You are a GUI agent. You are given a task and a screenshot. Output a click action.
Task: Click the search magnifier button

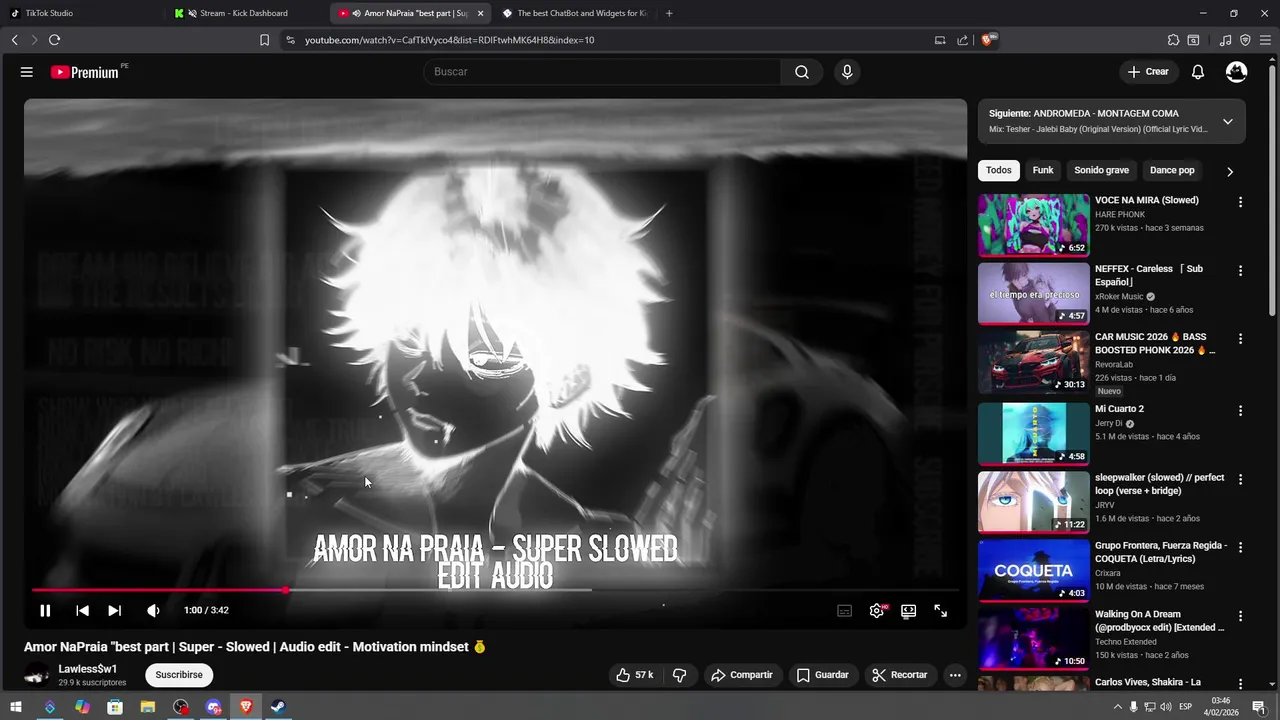[802, 72]
